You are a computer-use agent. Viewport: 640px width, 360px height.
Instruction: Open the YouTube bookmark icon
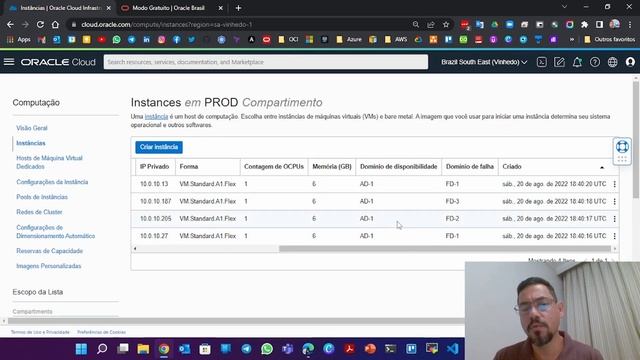(102, 40)
